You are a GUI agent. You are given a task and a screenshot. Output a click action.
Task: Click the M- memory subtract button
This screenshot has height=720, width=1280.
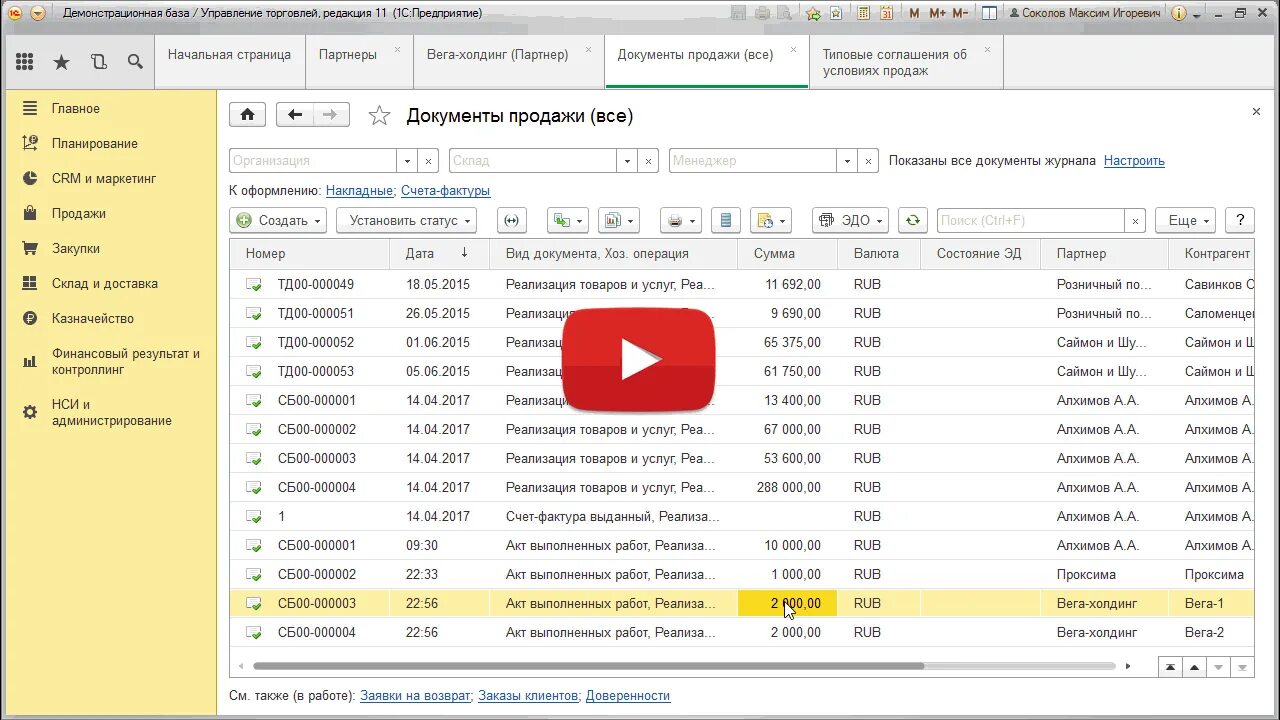tap(960, 13)
